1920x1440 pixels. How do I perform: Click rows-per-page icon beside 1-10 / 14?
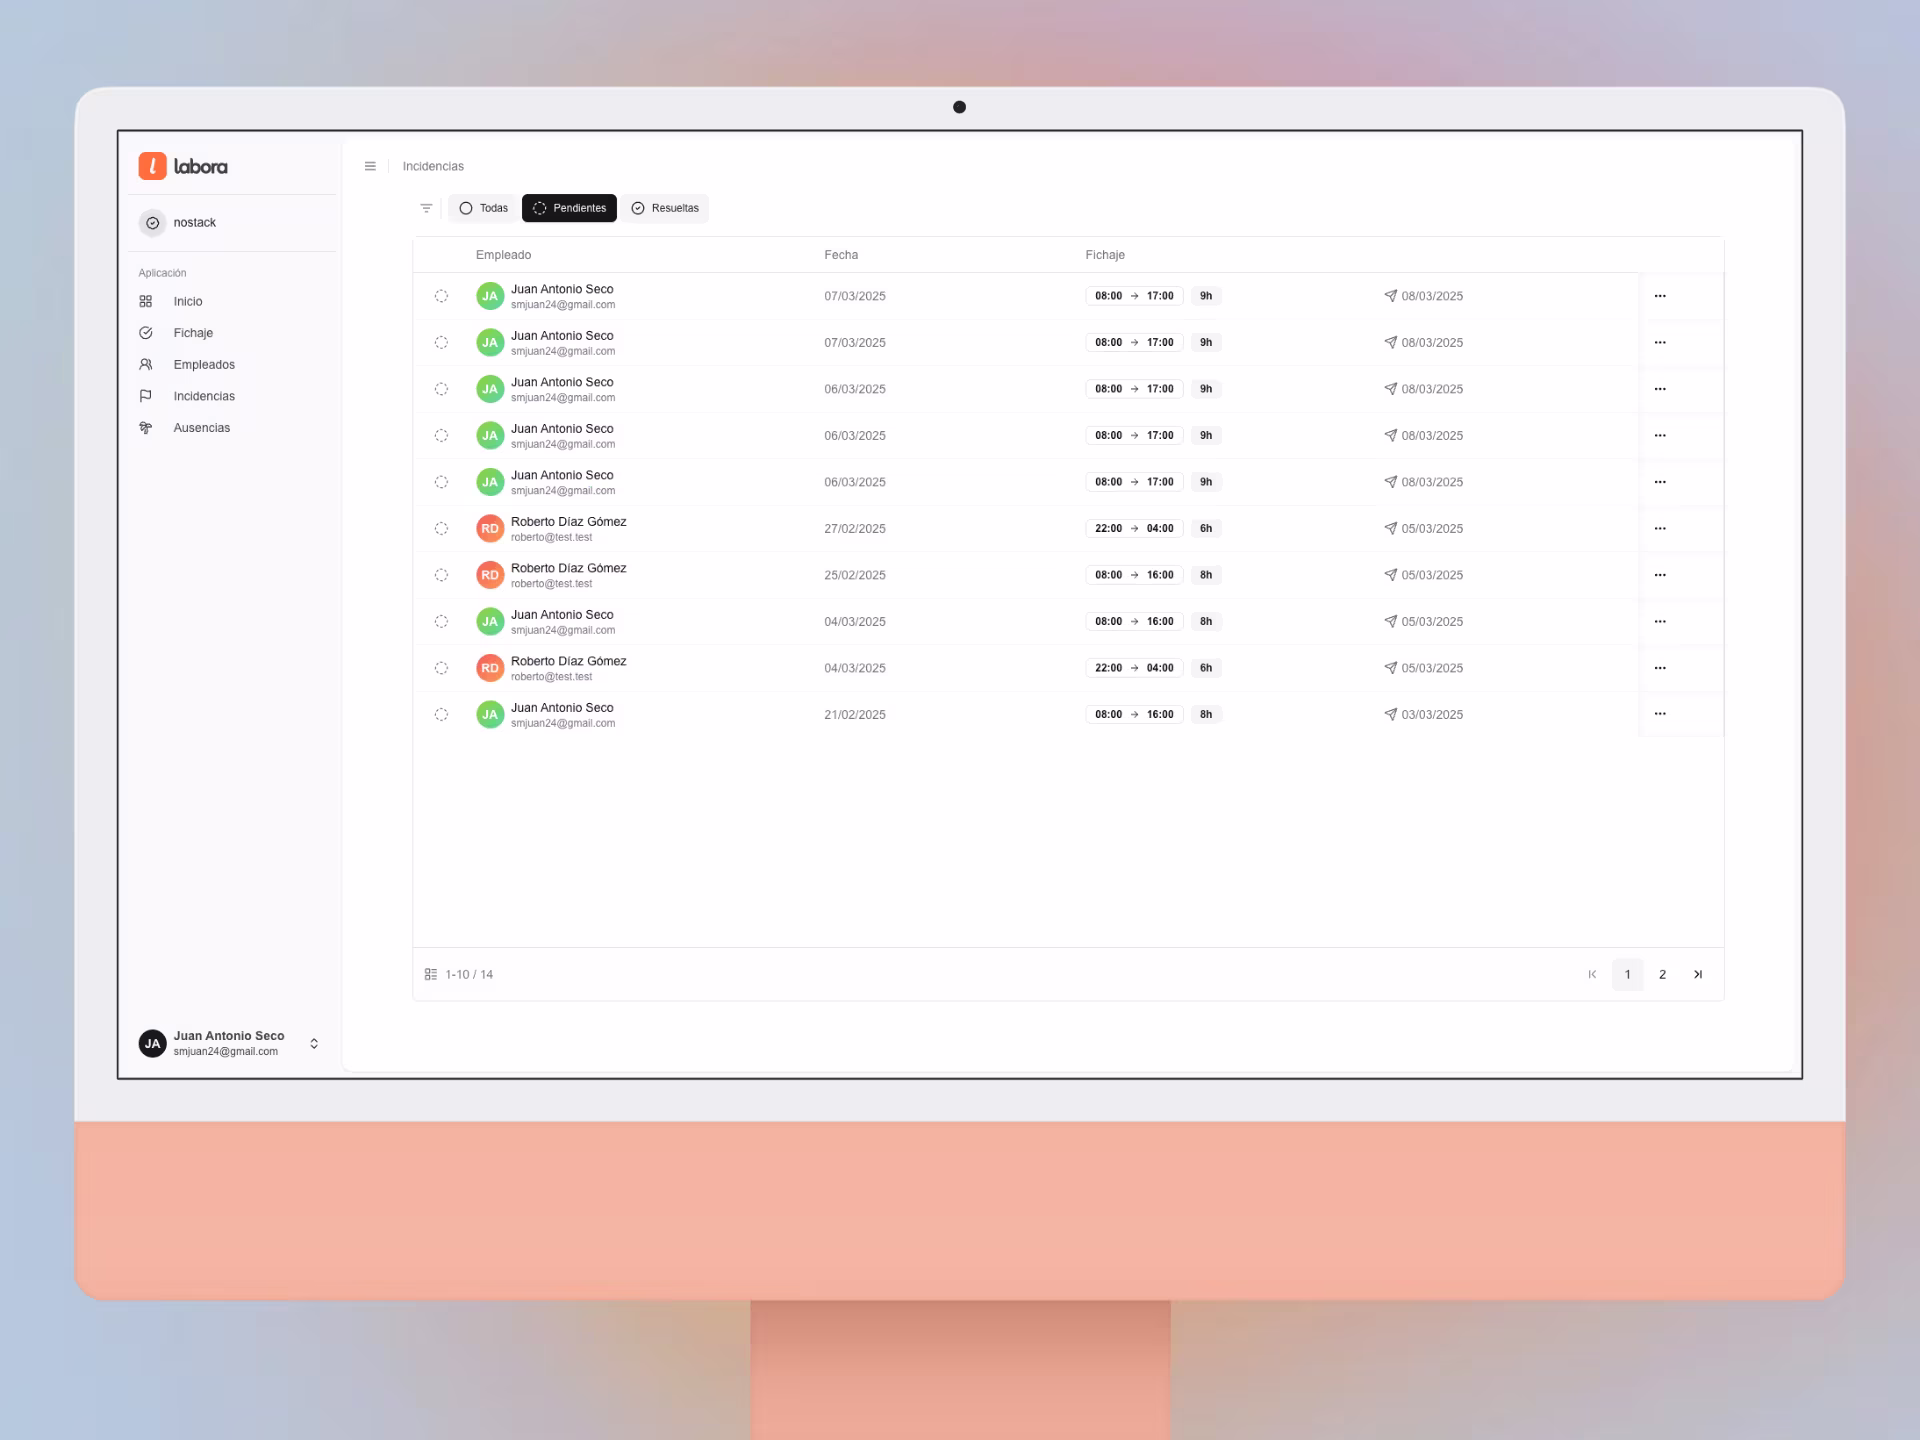coord(431,974)
